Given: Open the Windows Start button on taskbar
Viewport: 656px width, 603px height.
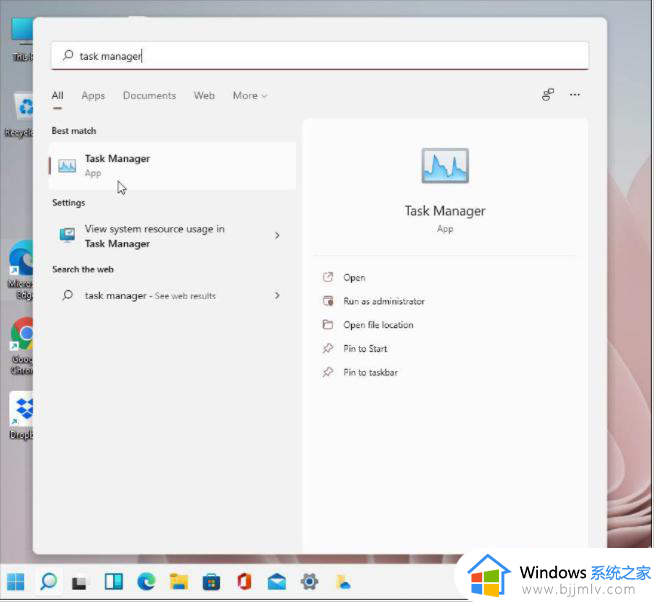Looking at the screenshot, I should click(16, 582).
